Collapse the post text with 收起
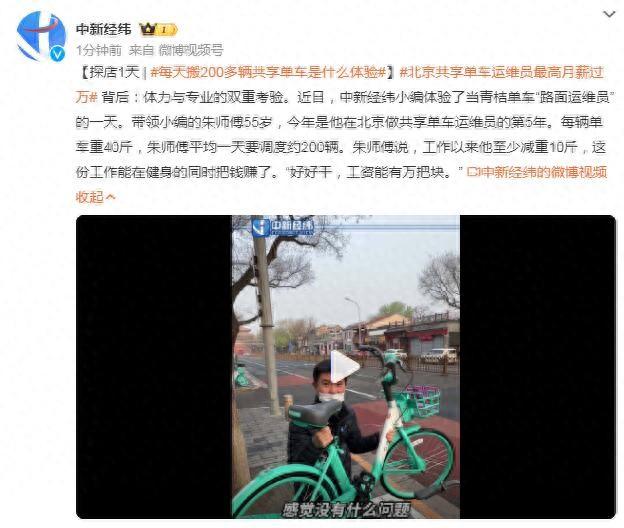The height and width of the screenshot is (528, 624). coord(90,197)
